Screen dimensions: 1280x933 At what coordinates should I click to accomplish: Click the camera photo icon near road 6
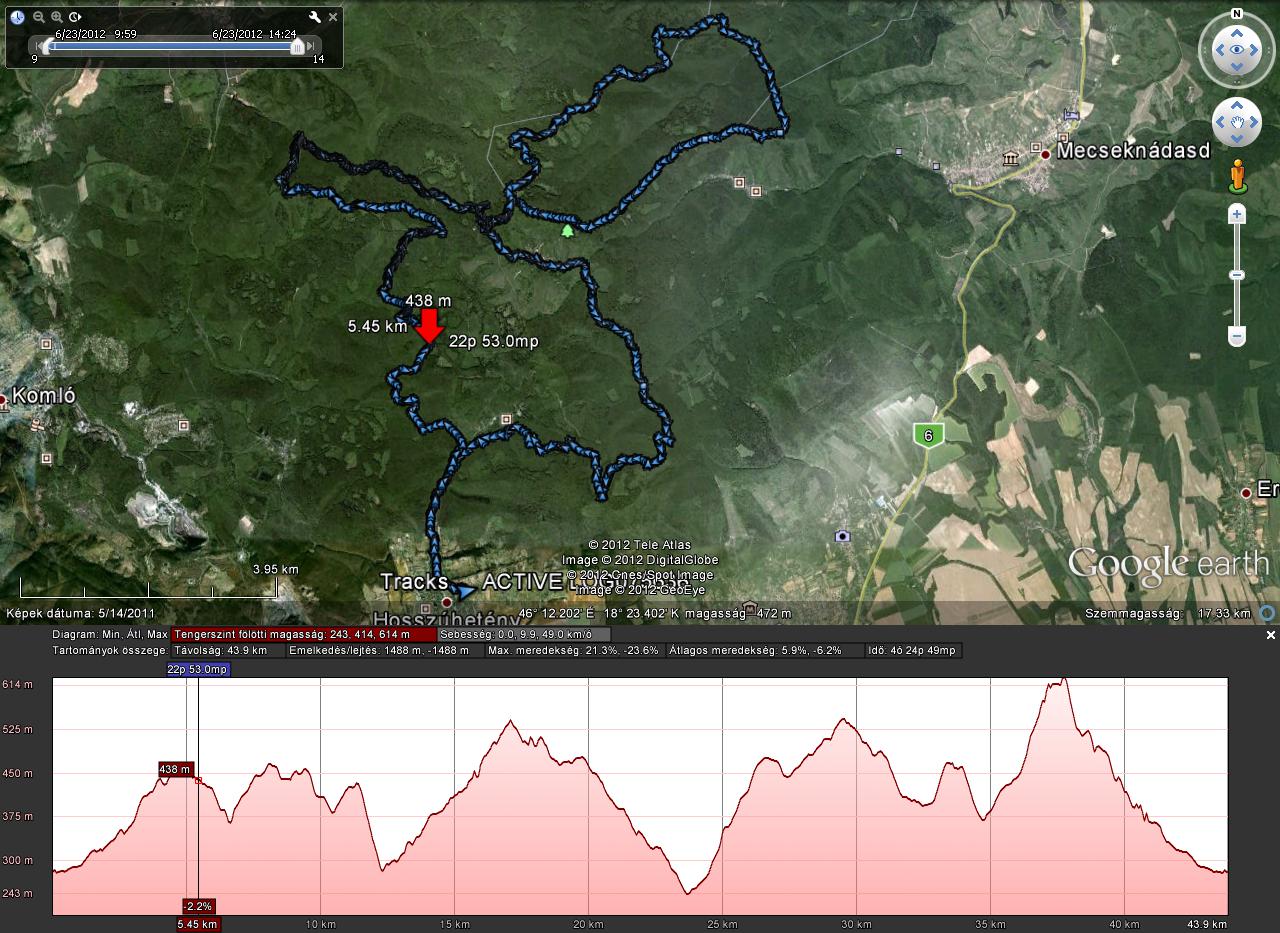point(842,536)
